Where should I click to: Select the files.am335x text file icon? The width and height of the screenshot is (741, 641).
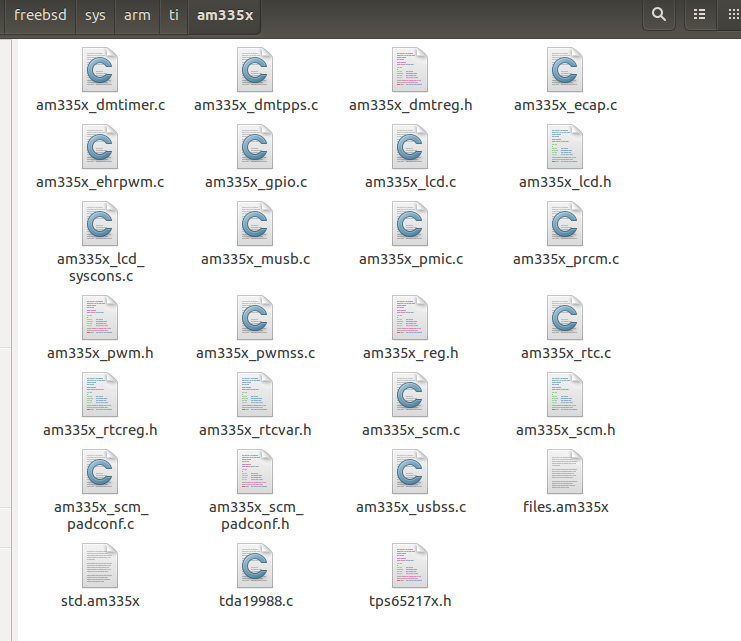[565, 472]
